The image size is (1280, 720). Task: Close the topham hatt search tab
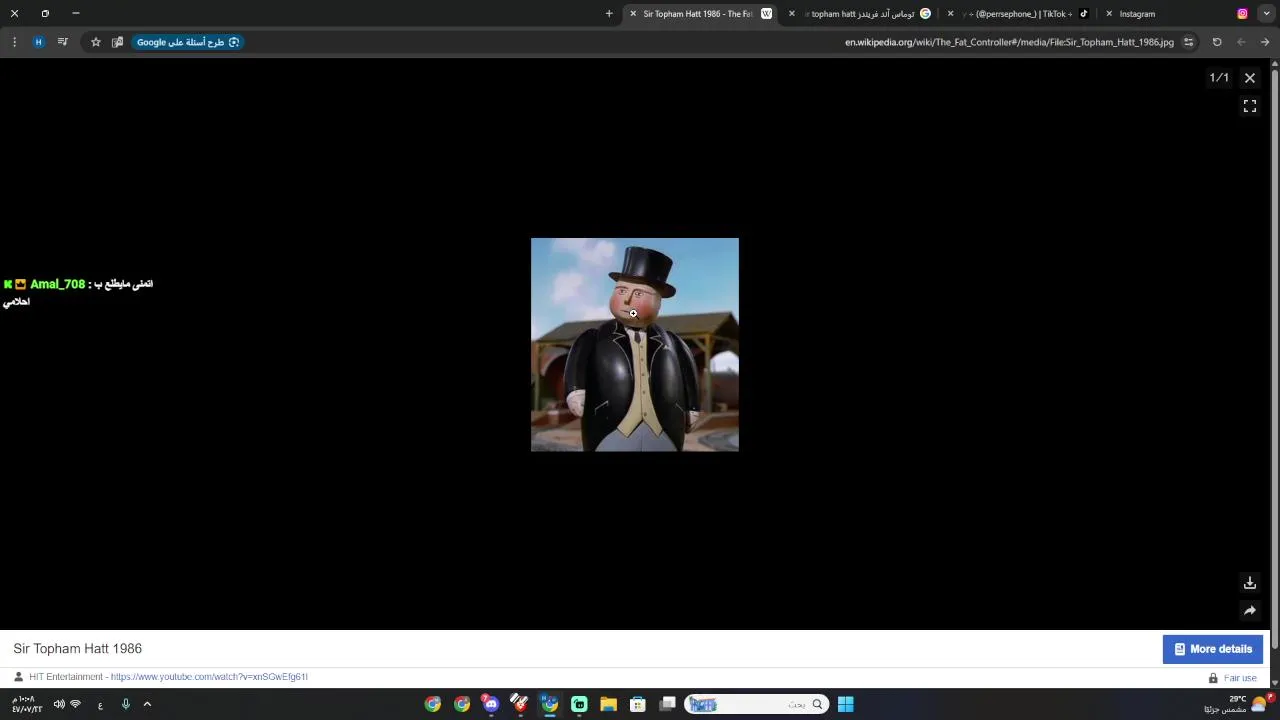(792, 14)
